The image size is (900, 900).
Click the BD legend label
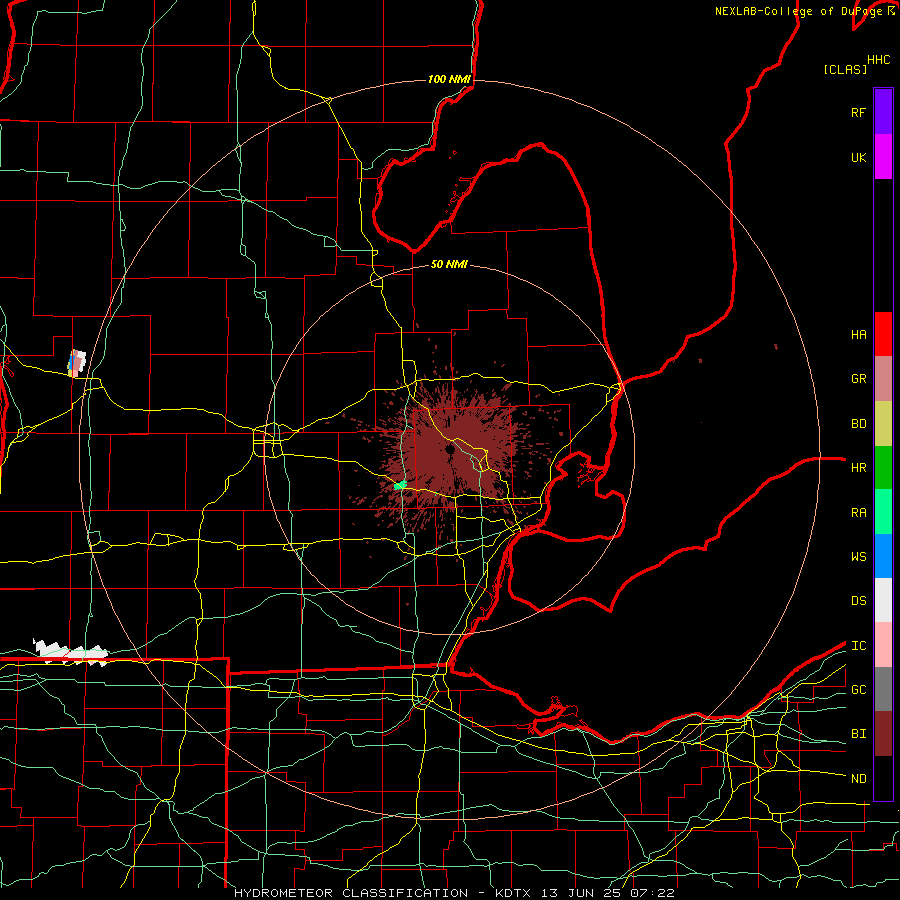[859, 424]
